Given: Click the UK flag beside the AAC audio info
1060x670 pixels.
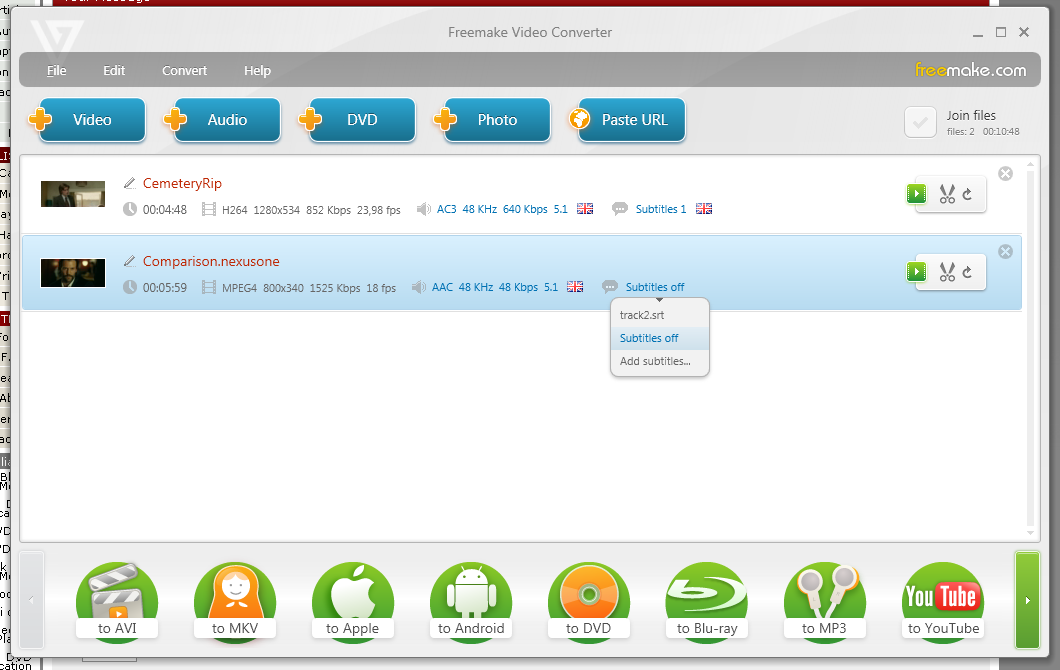Looking at the screenshot, I should (x=575, y=287).
